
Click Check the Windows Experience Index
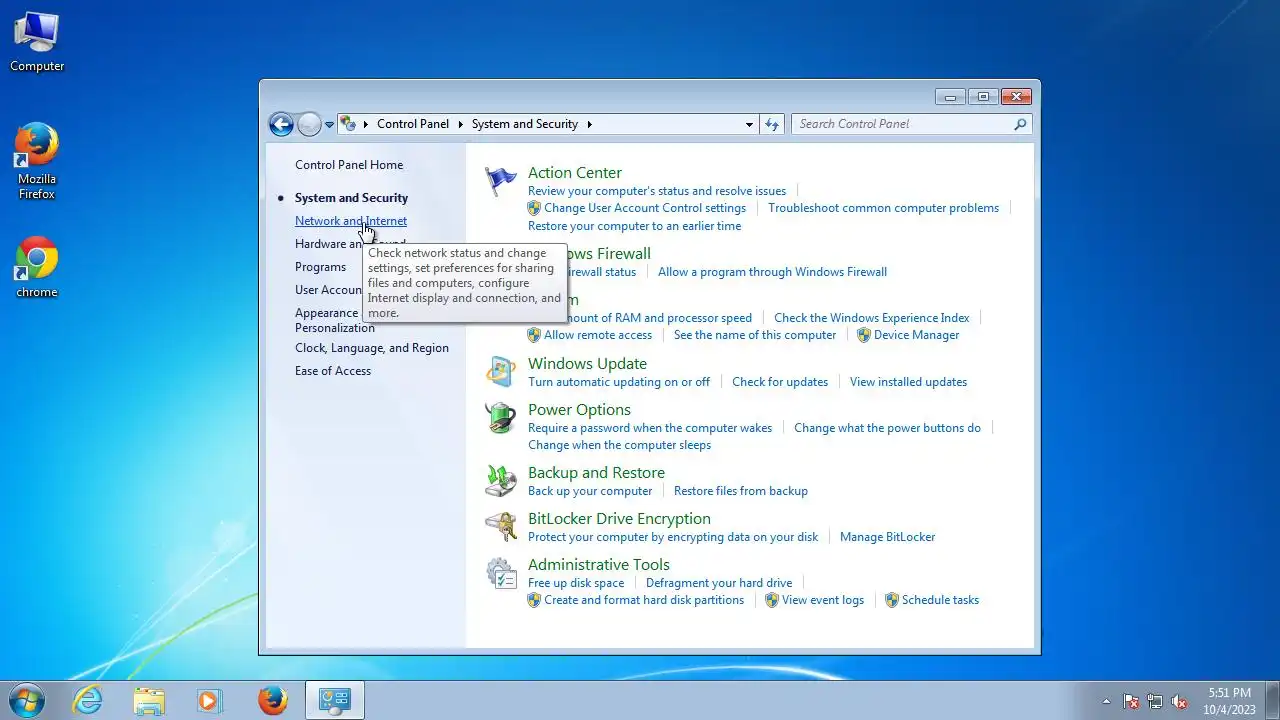pyautogui.click(x=872, y=318)
